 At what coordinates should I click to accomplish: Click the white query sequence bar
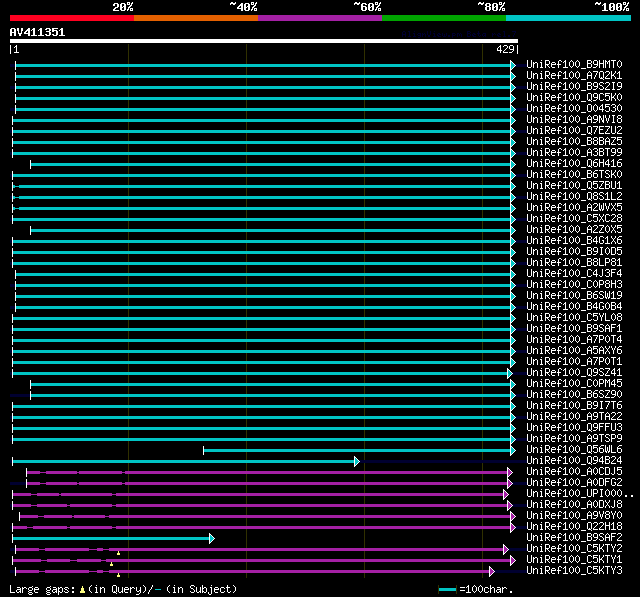264,41
